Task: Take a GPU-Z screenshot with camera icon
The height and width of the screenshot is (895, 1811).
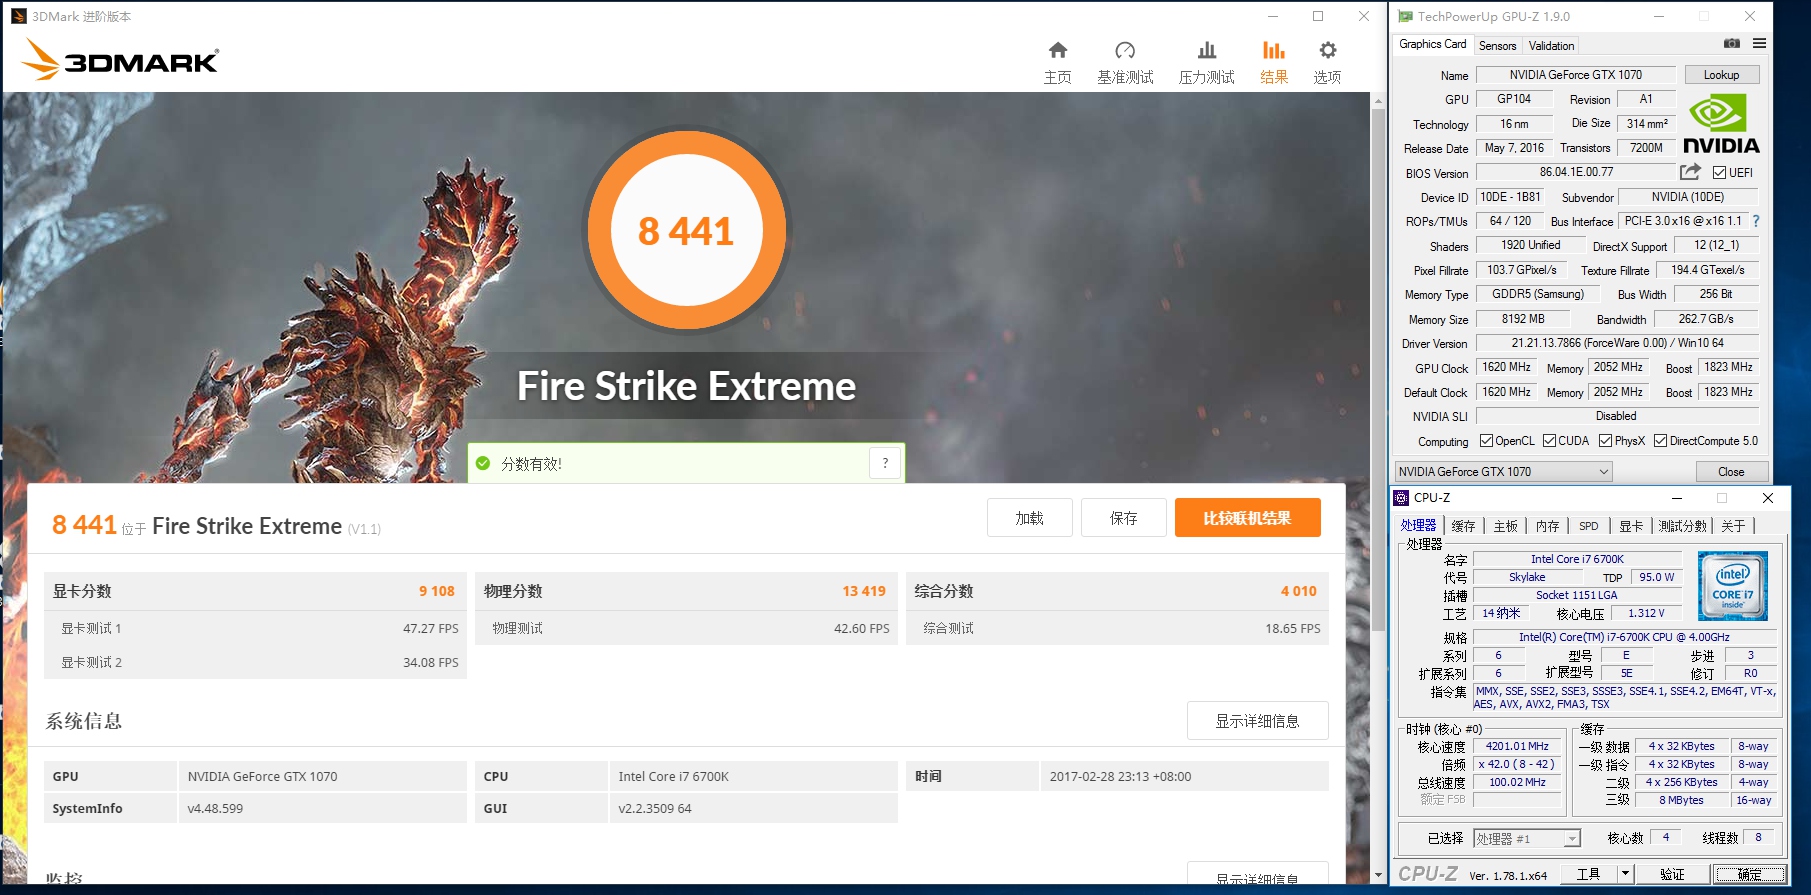Action: coord(1732,44)
